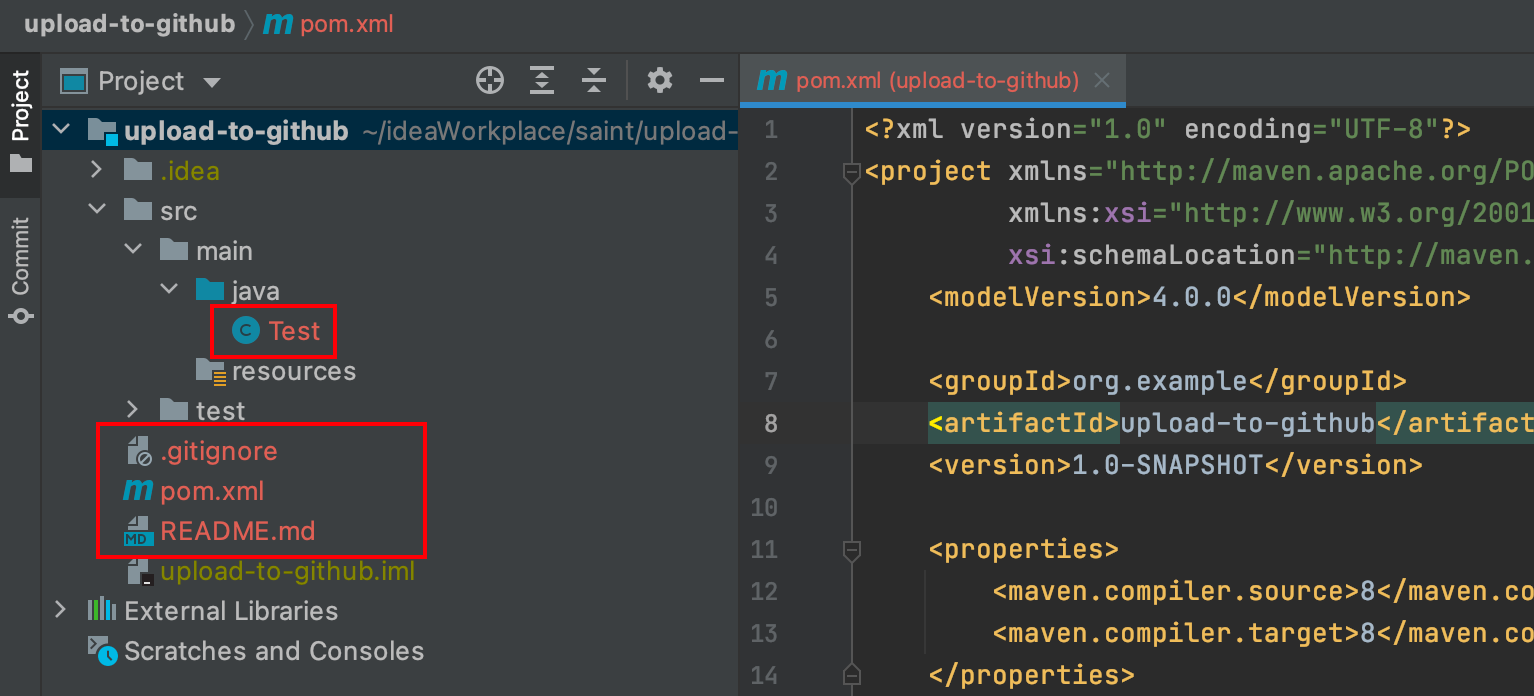
Task: Click line number 8 in the gutter
Action: pyautogui.click(x=770, y=423)
